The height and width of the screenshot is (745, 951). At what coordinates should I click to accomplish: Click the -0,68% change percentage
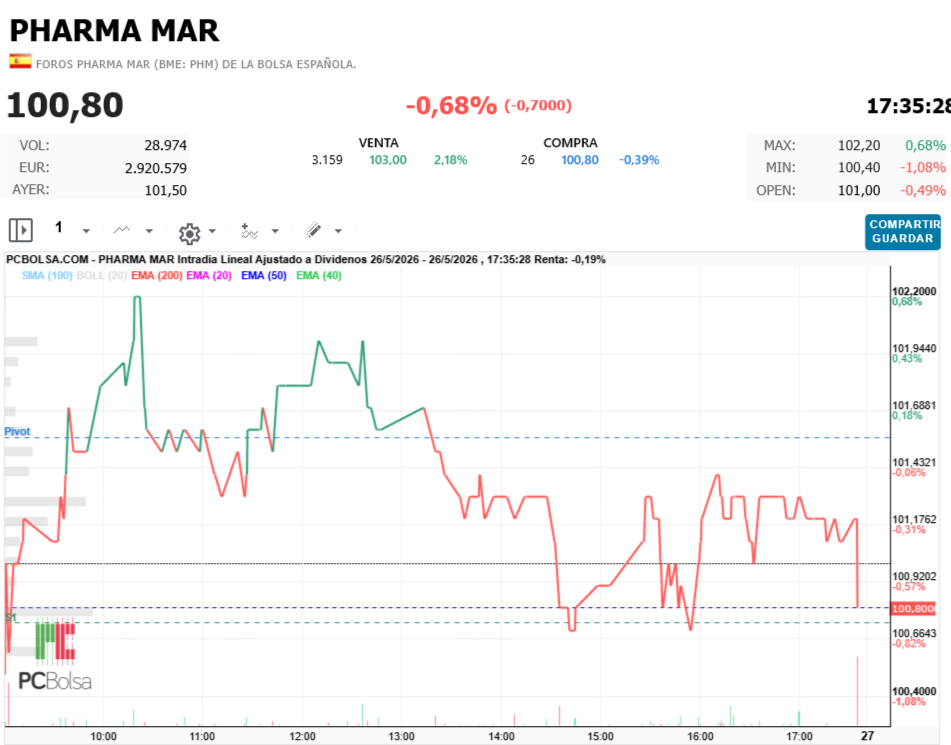tap(451, 106)
